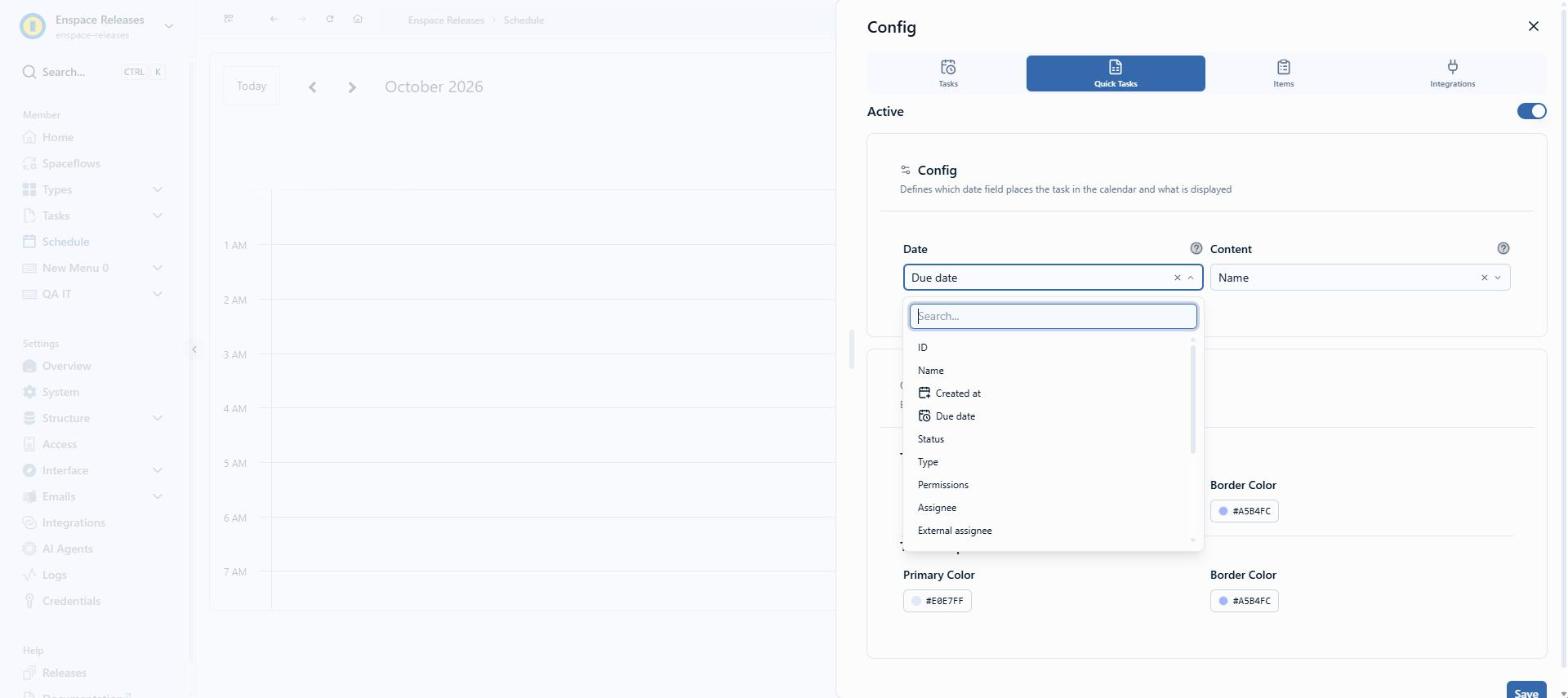The image size is (1568, 698).
Task: Open Access settings
Action: 59,444
